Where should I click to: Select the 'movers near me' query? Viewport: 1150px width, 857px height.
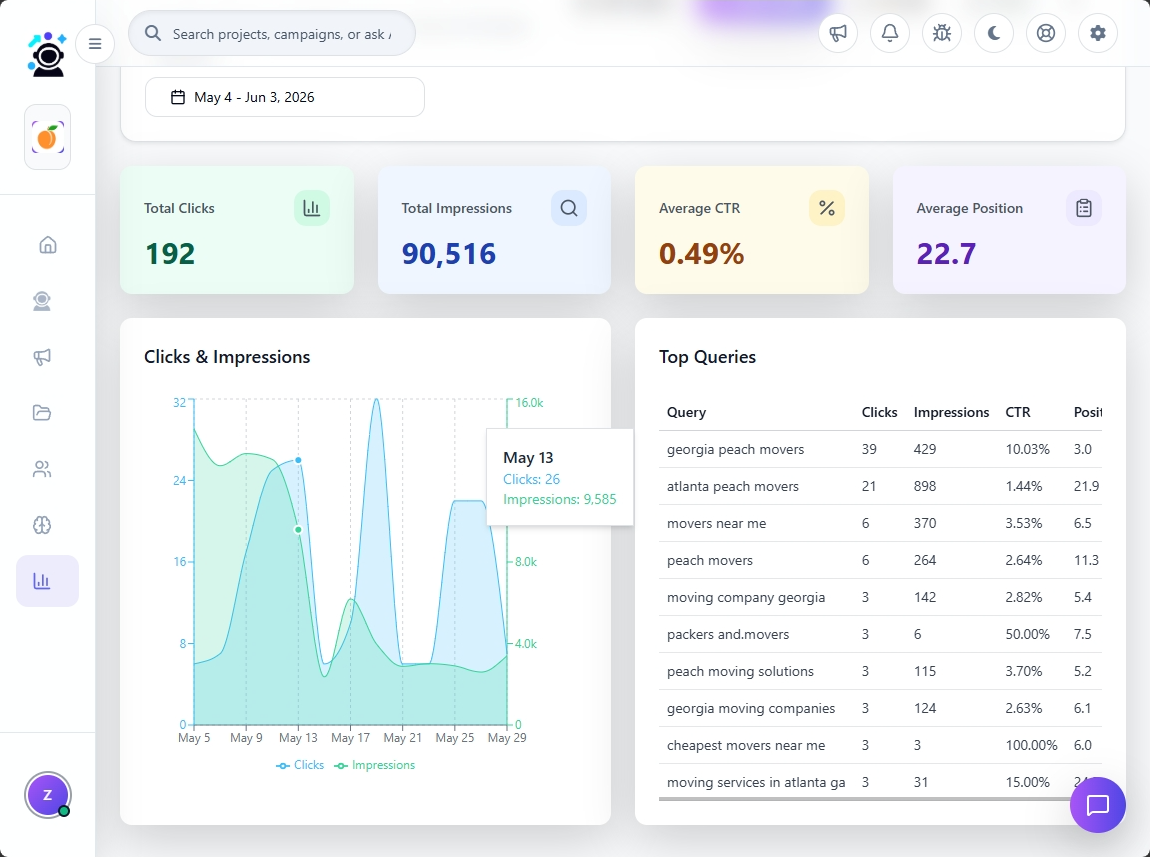click(717, 523)
